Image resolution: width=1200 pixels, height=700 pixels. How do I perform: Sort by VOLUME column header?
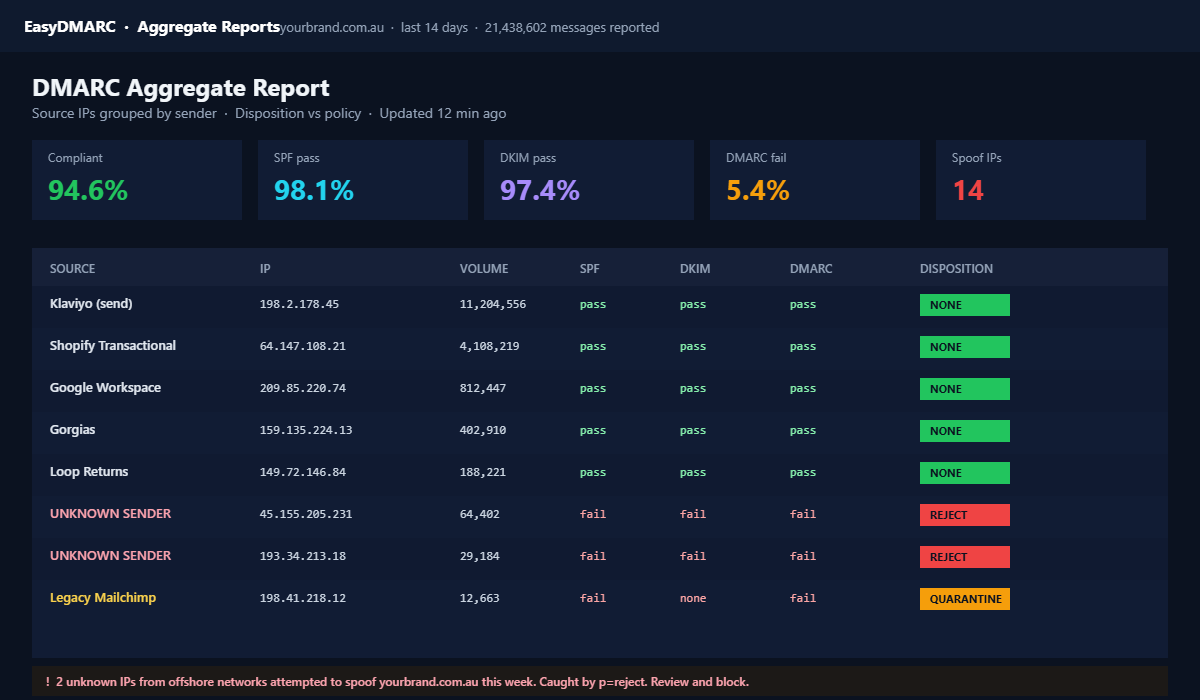(x=484, y=269)
